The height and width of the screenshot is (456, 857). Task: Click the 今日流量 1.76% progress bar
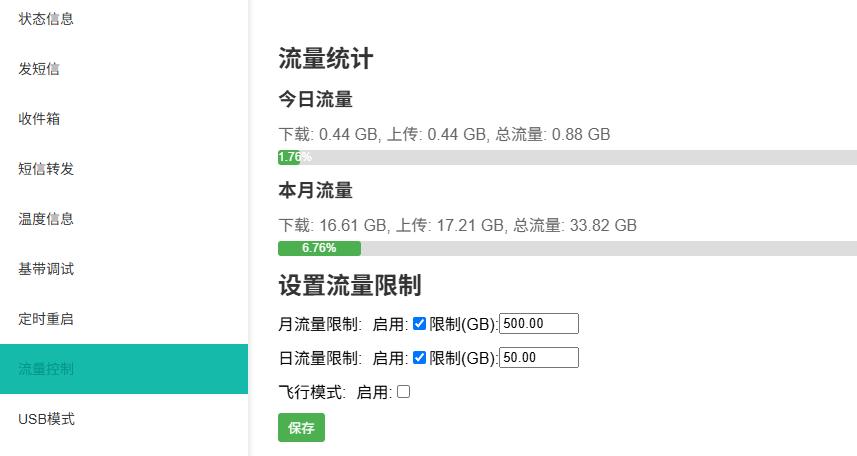[567, 157]
